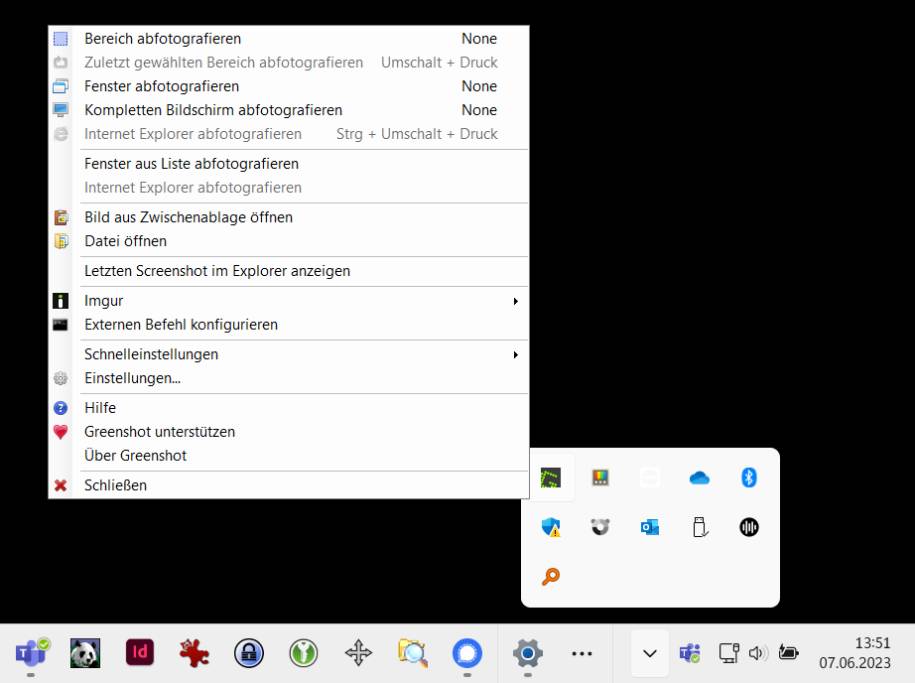The height and width of the screenshot is (683, 915).
Task: Select Bereich abfotografieren from the menu
Action: tap(160, 38)
